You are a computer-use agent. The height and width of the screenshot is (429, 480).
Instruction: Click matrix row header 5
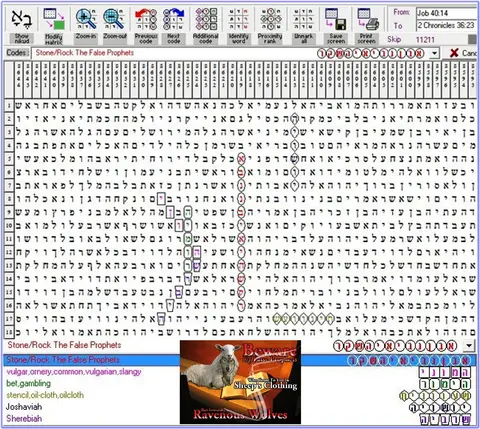(9, 159)
